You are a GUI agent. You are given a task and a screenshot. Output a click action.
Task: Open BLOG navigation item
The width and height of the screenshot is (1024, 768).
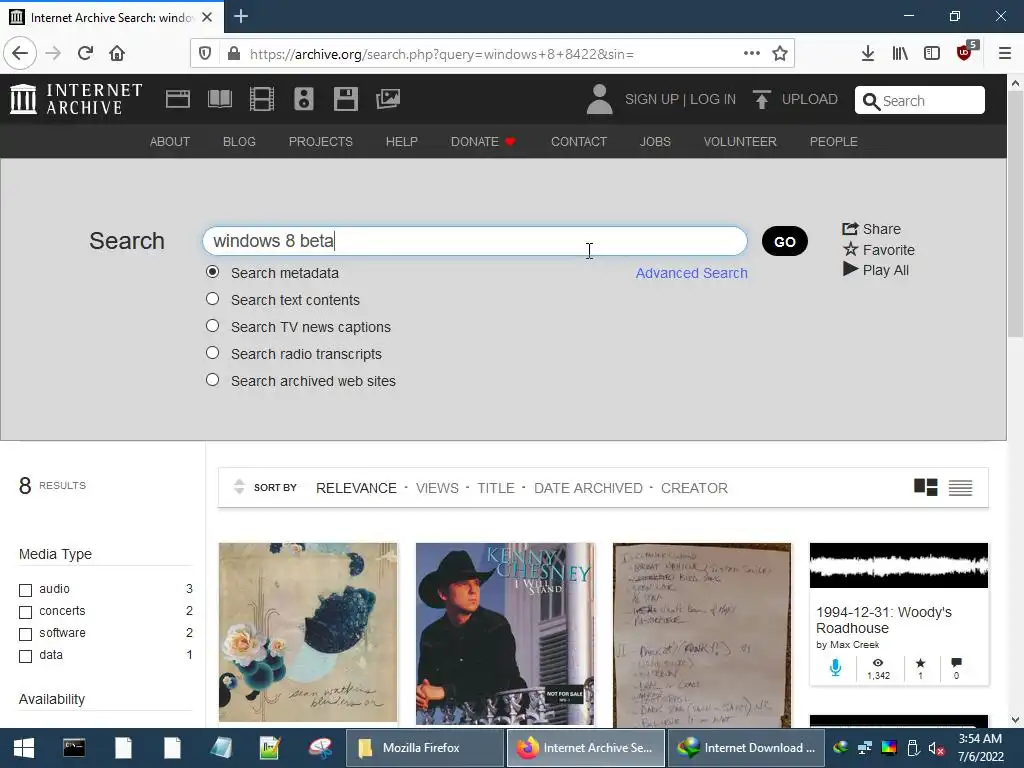[239, 142]
